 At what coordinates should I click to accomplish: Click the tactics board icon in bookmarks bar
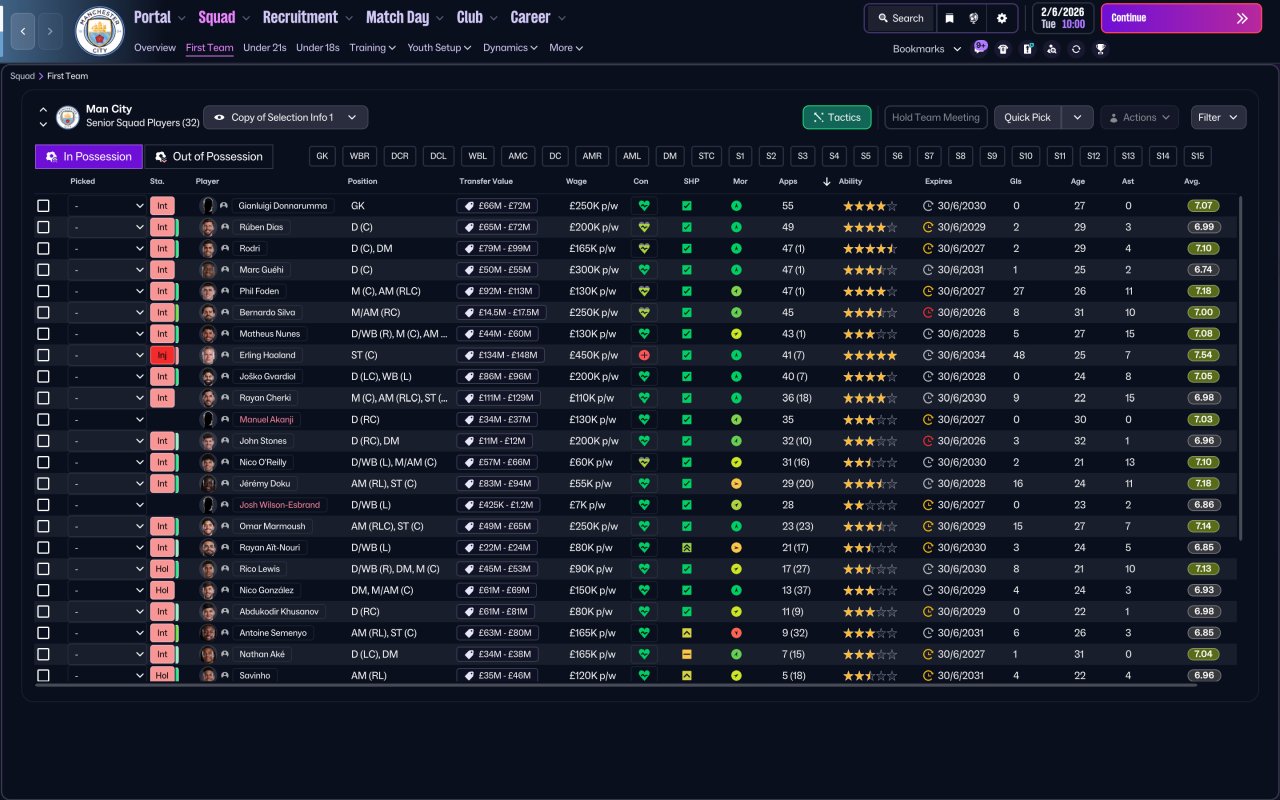[x=1028, y=48]
